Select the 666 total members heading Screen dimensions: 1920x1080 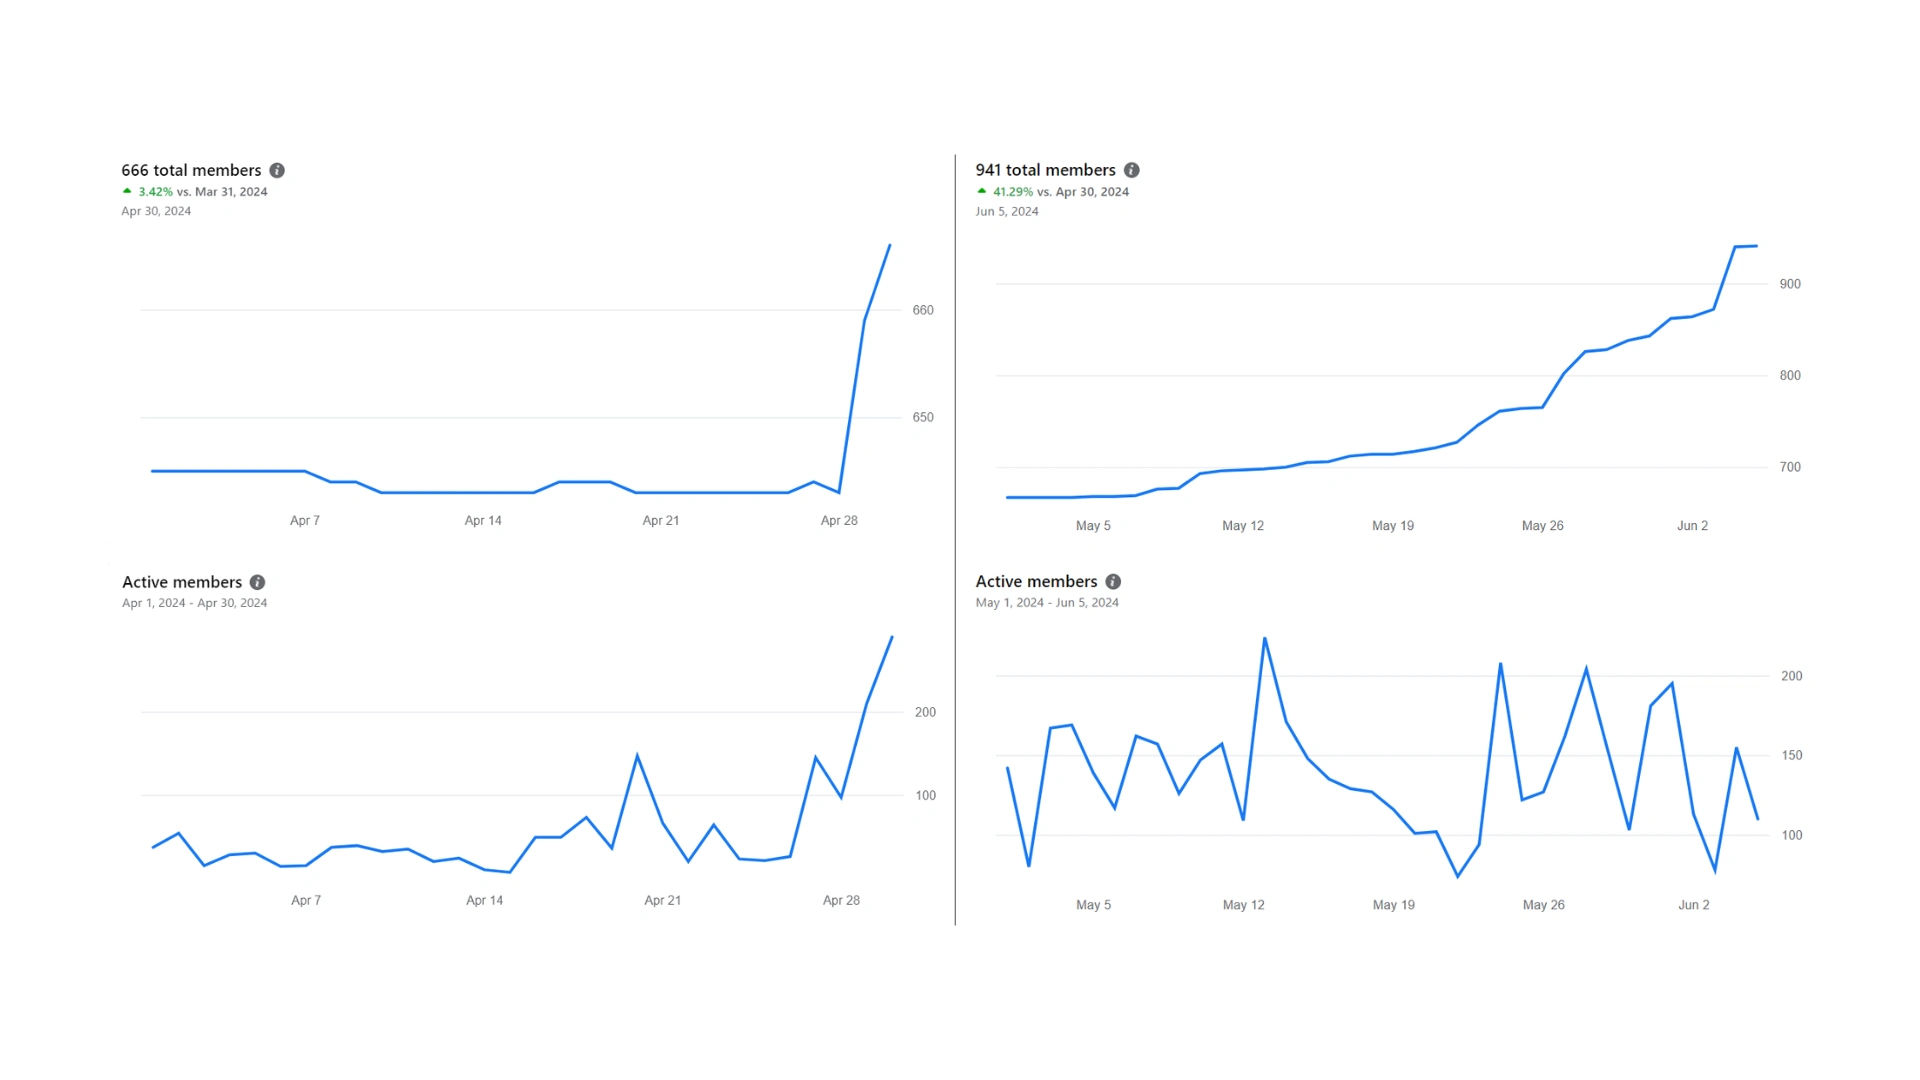pyautogui.click(x=191, y=171)
